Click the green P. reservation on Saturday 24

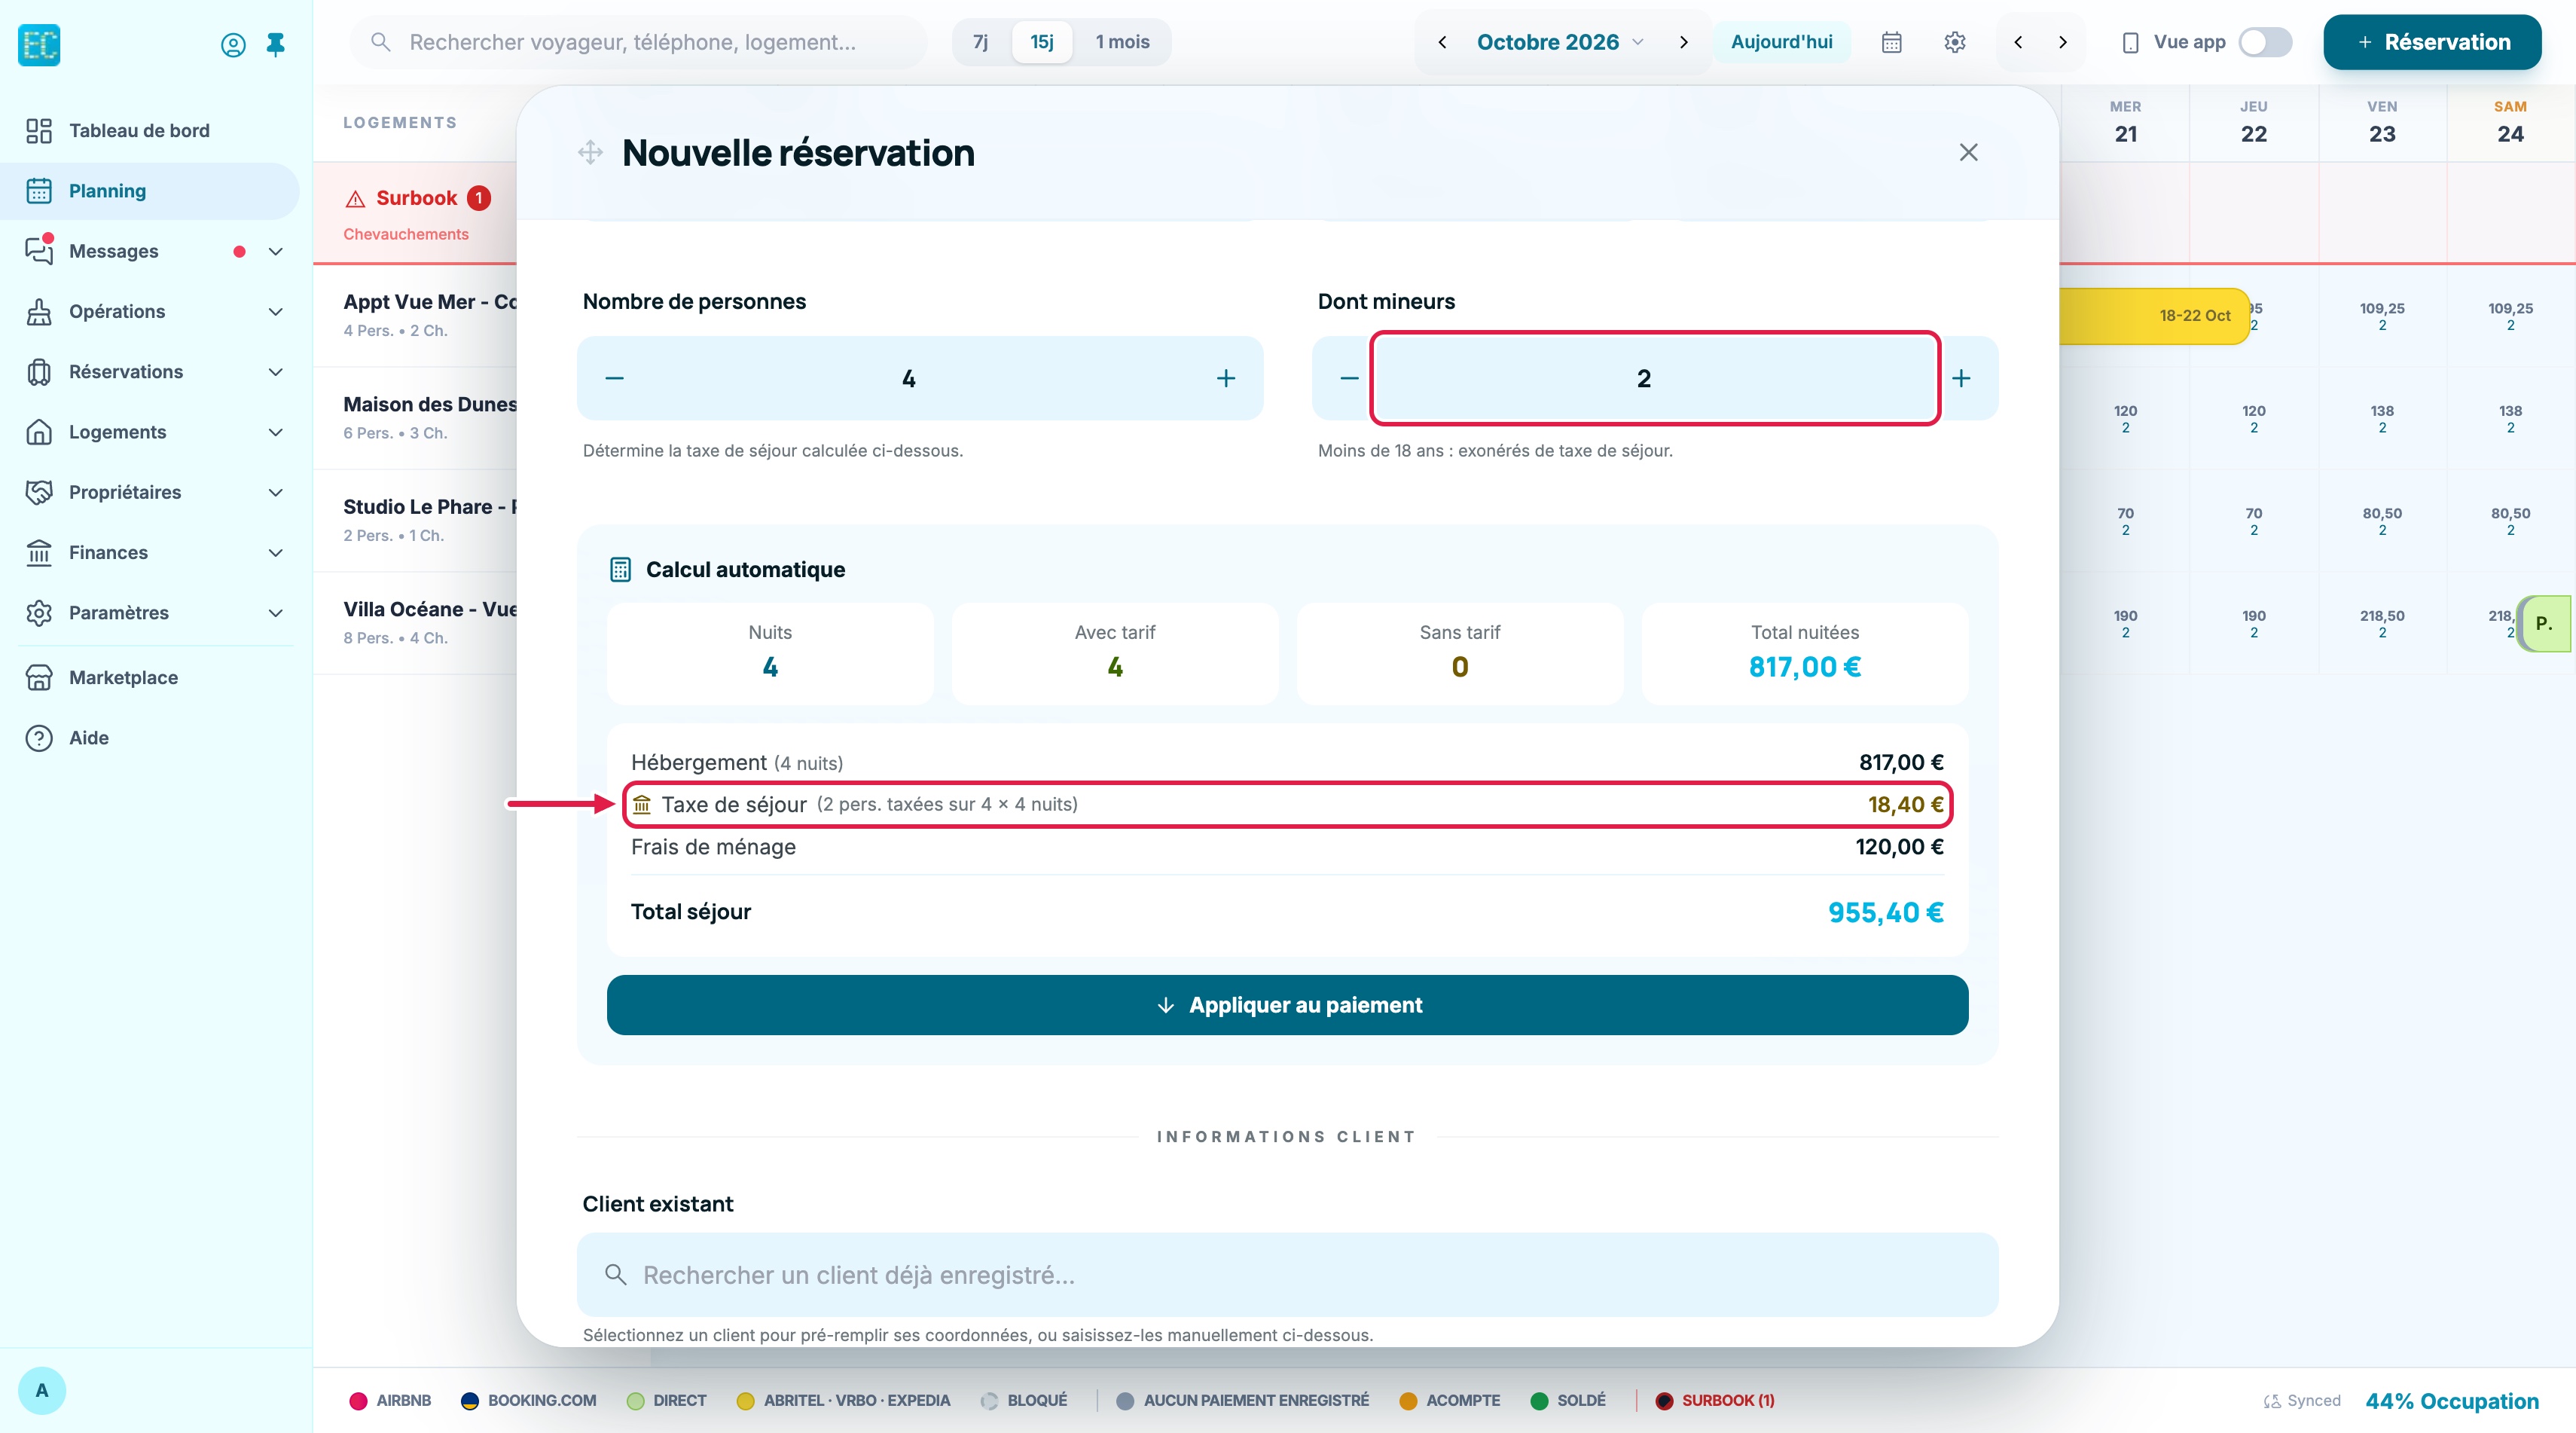point(2544,624)
